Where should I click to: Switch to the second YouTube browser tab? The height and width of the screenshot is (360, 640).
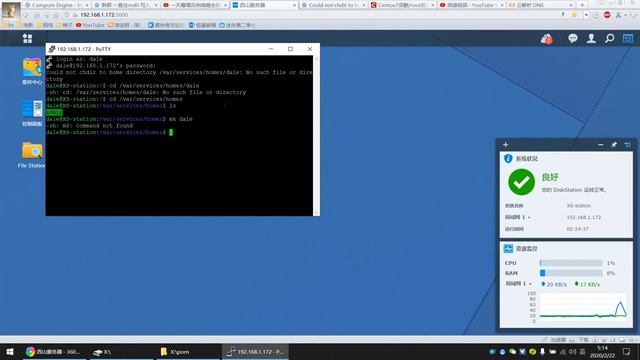471,5
